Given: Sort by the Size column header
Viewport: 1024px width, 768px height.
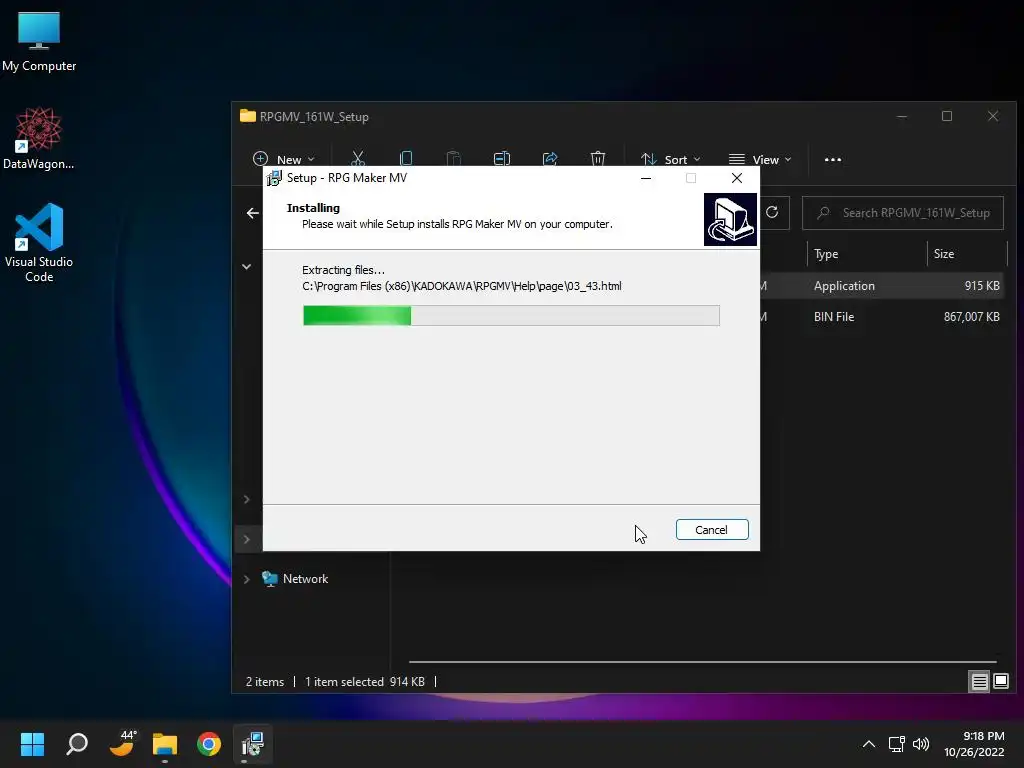Looking at the screenshot, I should 967,253.
